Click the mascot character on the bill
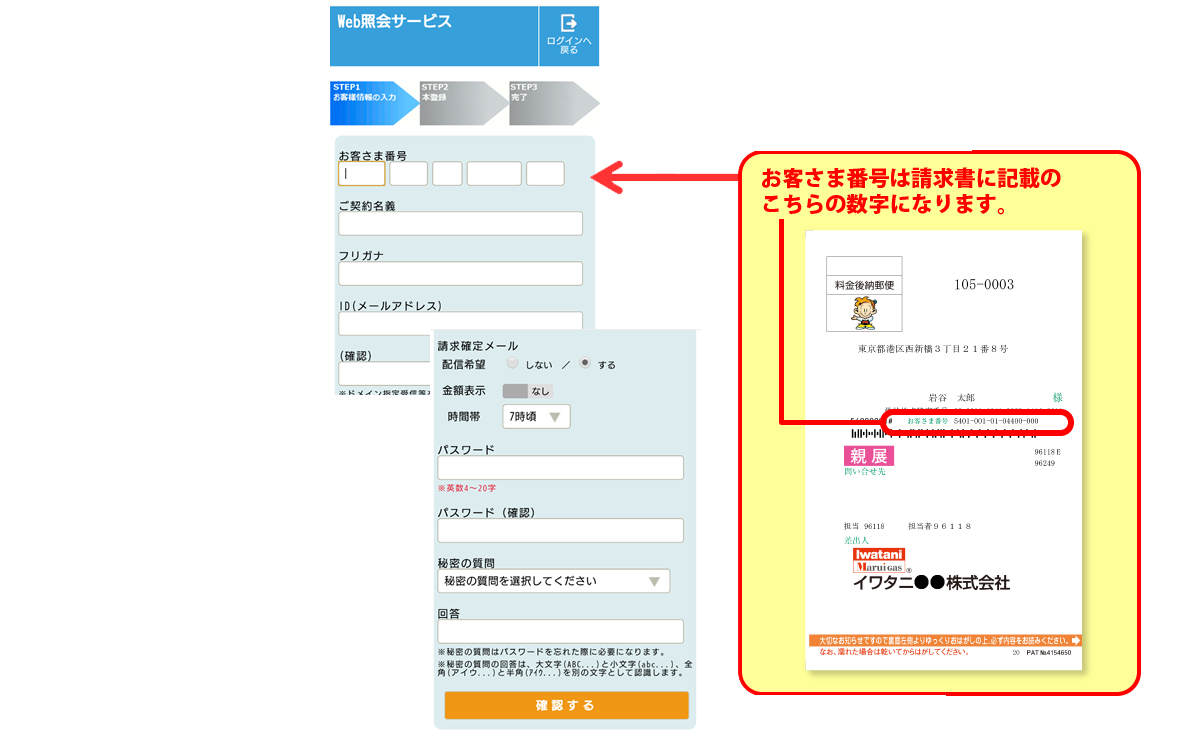Image resolution: width=1200 pixels, height=753 pixels. coord(863,313)
